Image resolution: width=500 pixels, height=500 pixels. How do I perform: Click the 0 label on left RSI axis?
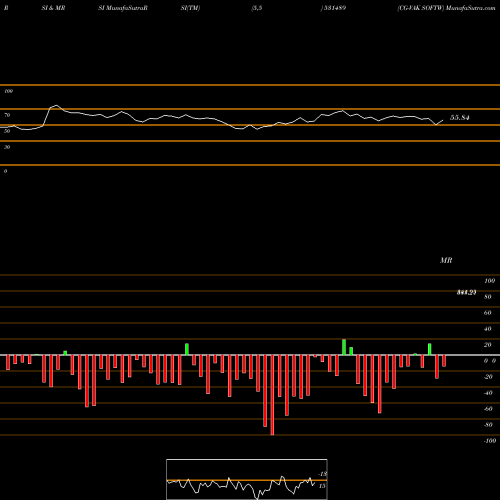coord(5,171)
